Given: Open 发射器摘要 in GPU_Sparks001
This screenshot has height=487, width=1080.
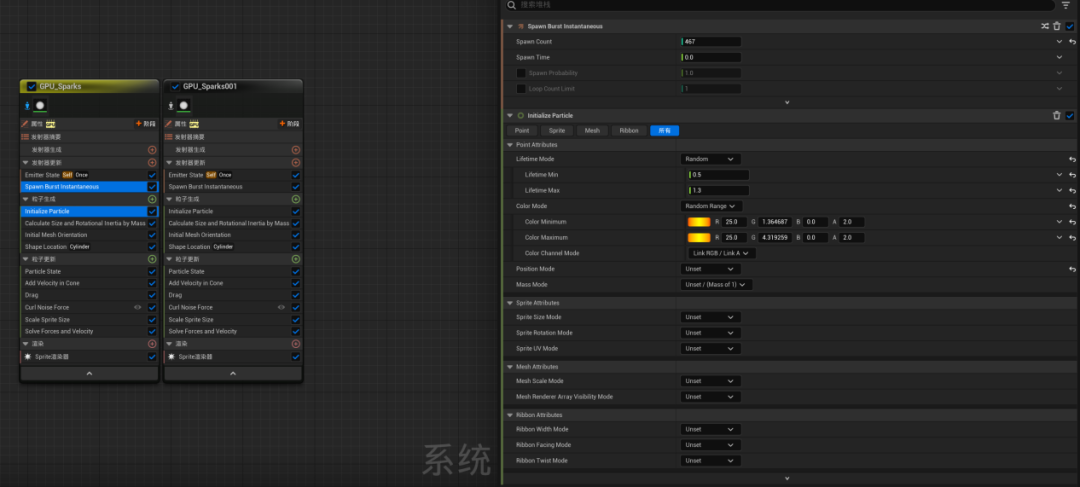Looking at the screenshot, I should [x=189, y=137].
